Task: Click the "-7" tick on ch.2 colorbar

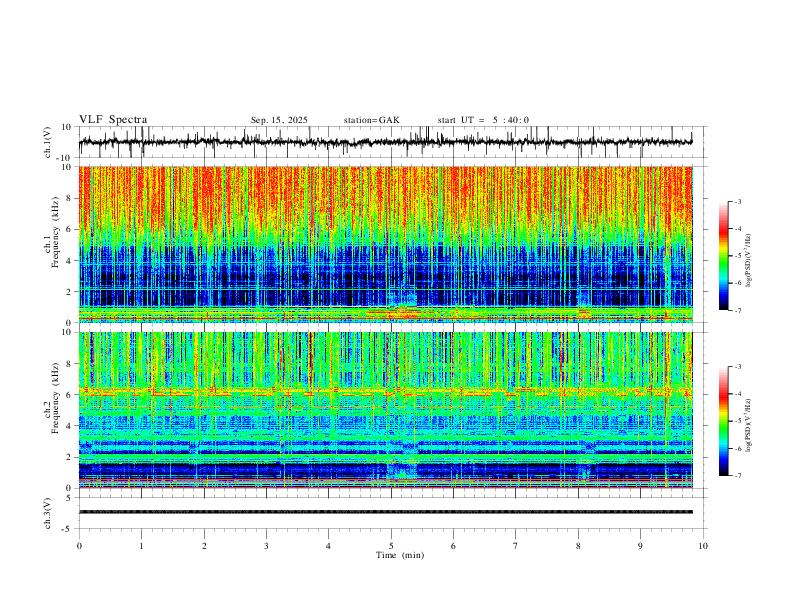Action: 737,476
